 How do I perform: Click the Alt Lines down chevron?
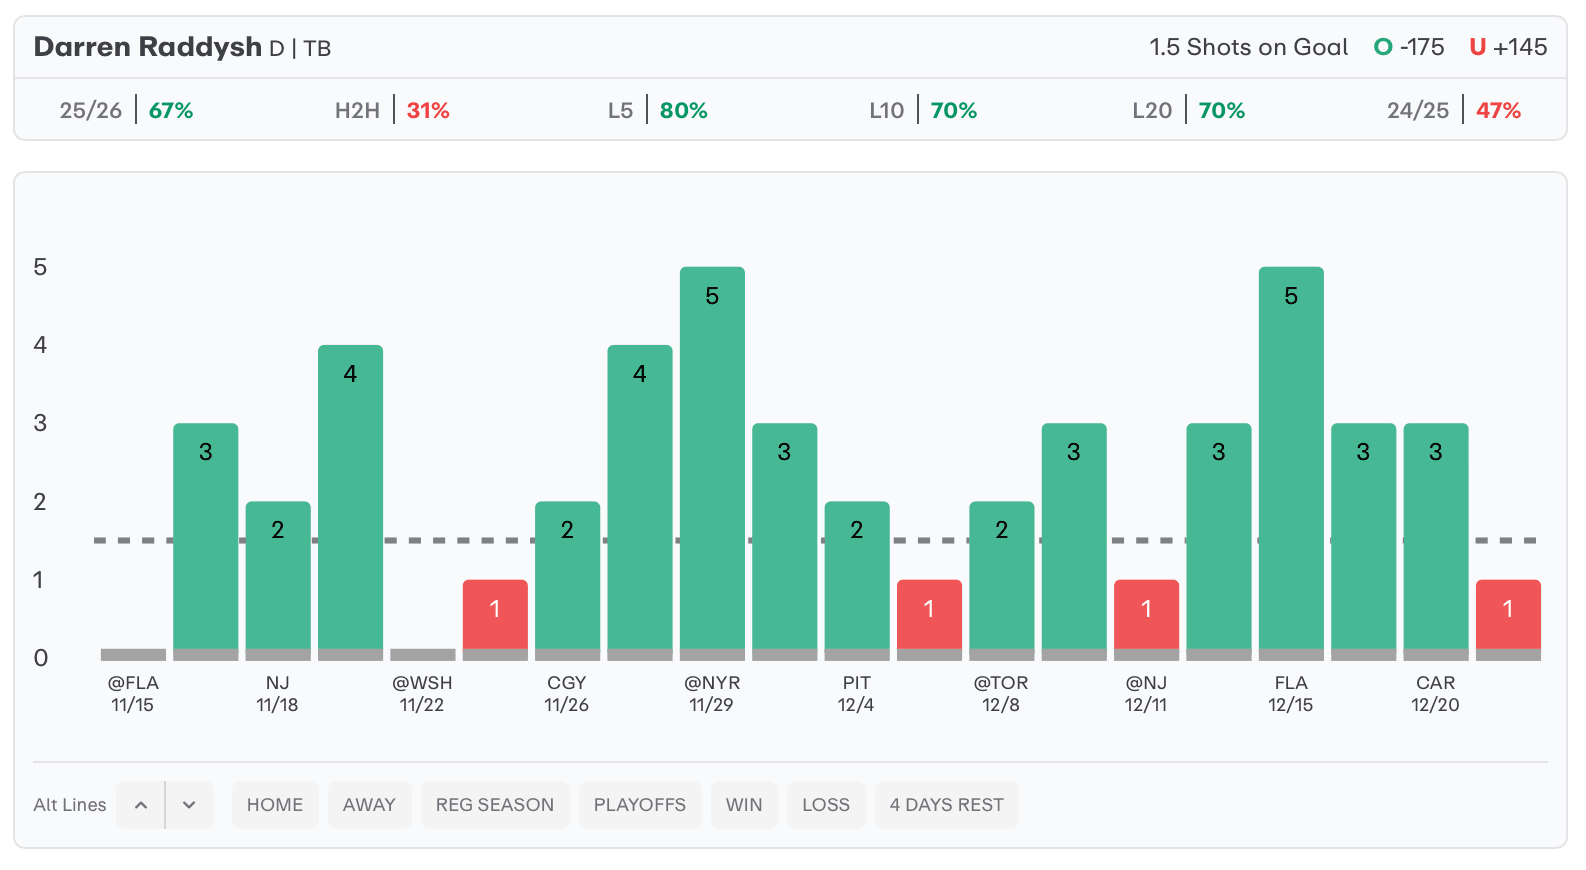(189, 805)
